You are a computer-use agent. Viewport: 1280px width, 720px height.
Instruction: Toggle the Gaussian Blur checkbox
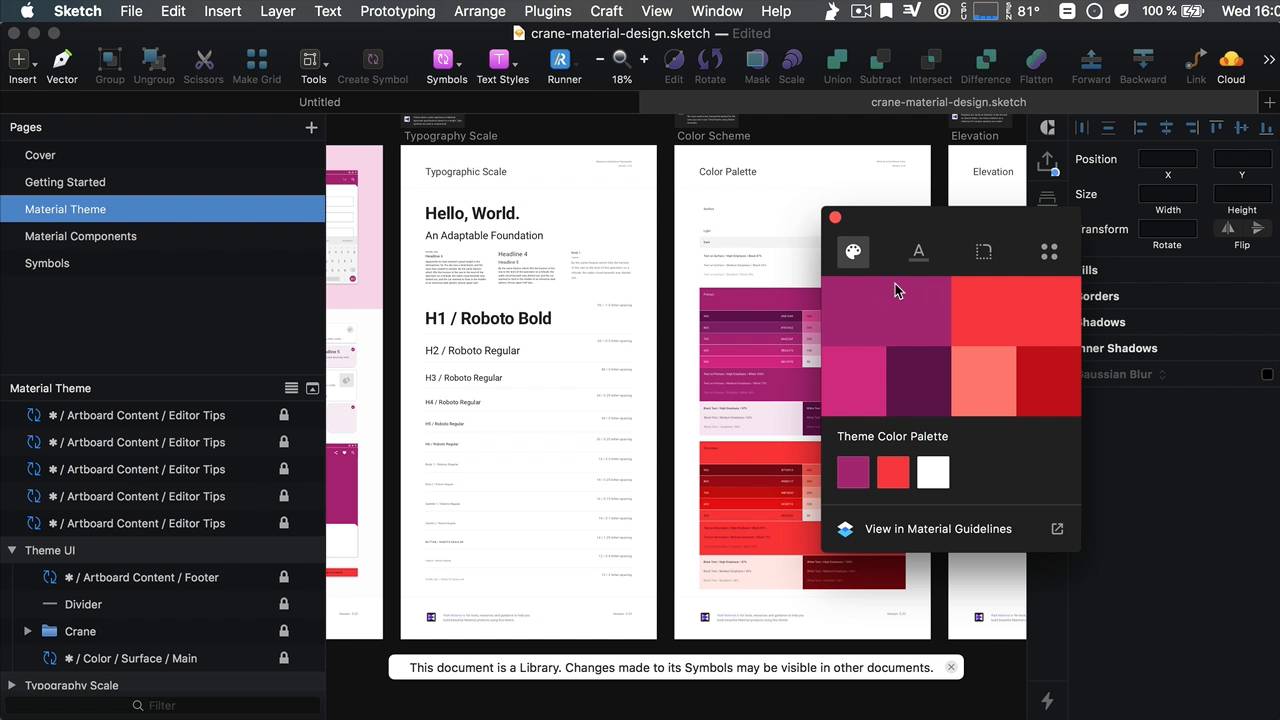[1267, 374]
